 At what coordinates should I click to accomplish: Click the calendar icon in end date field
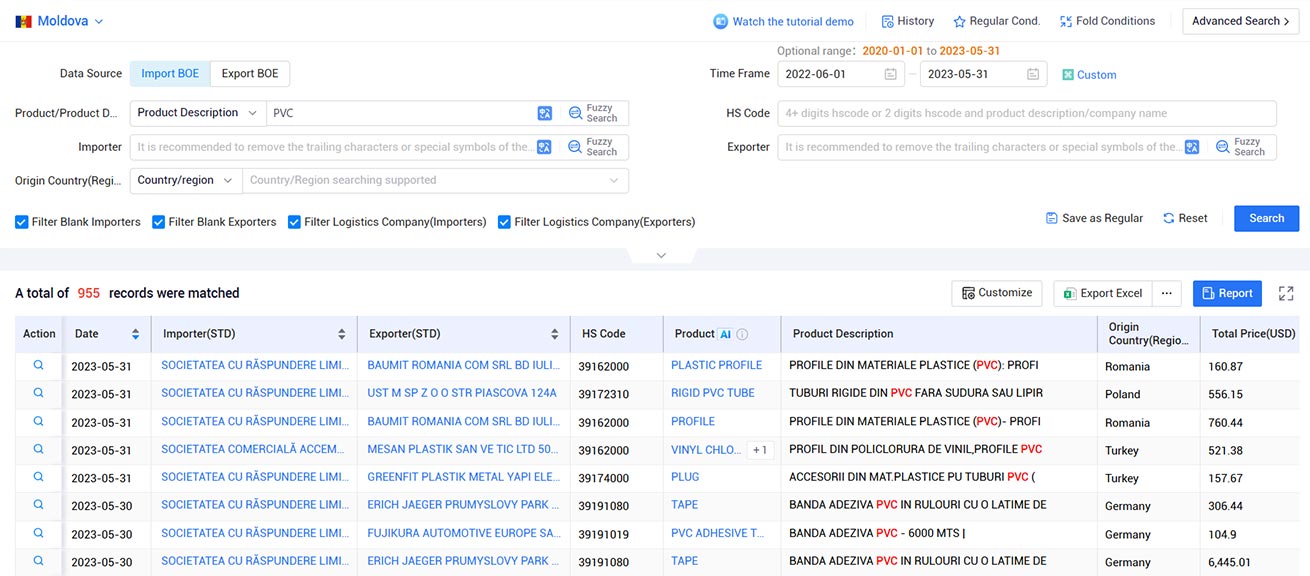1033,74
